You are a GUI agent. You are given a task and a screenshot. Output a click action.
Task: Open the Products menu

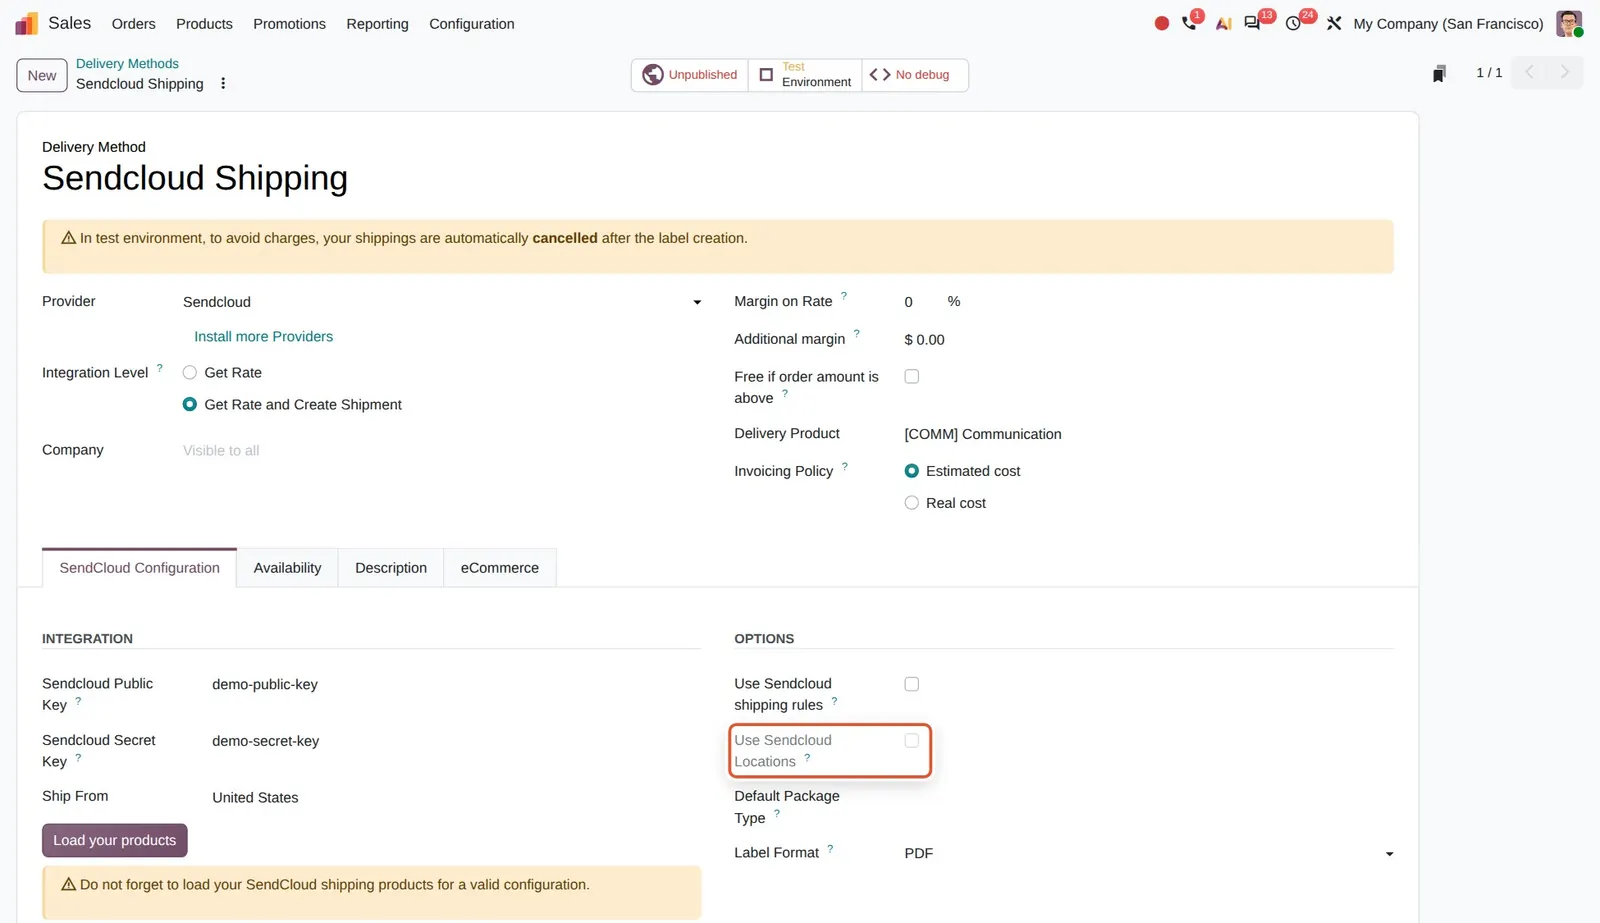click(x=204, y=23)
